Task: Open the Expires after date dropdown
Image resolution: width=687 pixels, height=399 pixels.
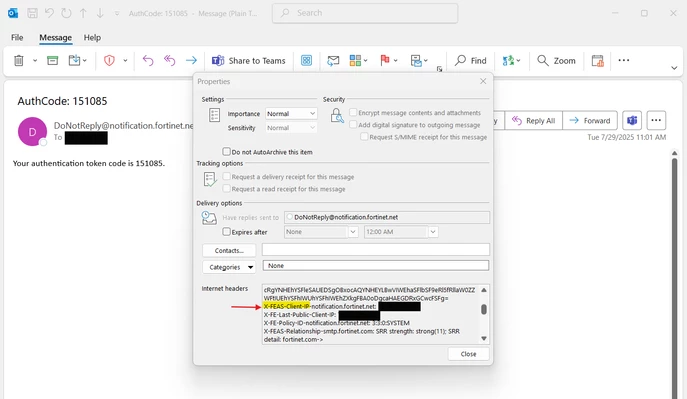Action: [x=353, y=232]
